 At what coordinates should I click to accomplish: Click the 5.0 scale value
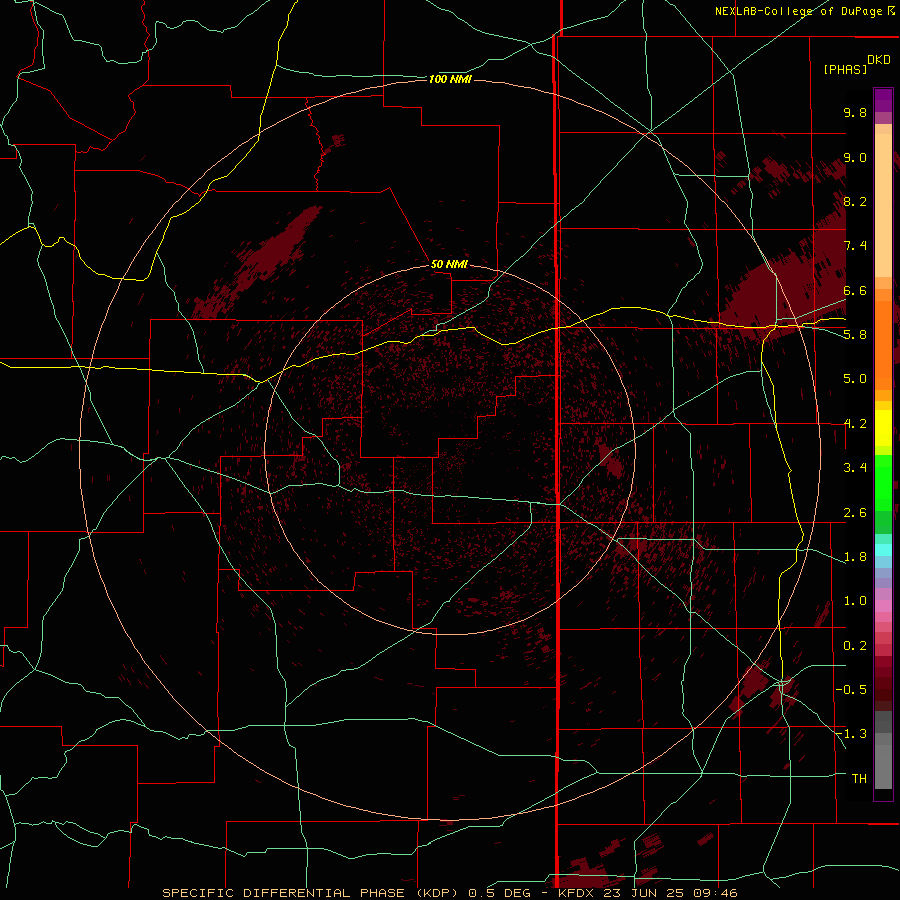coord(855,379)
